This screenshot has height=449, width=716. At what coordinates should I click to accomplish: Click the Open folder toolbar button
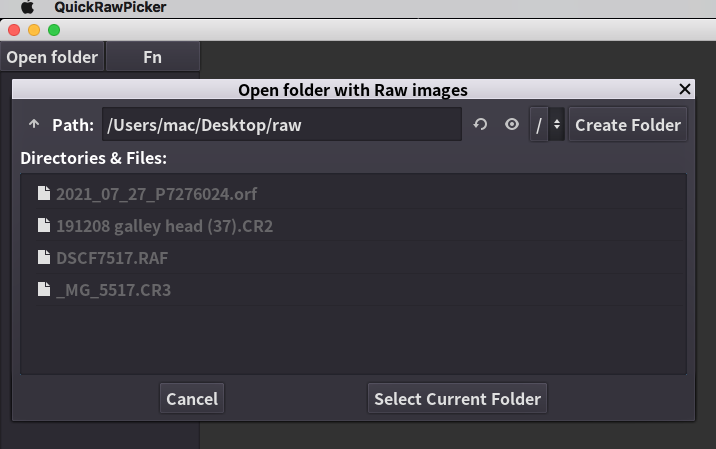click(x=52, y=57)
